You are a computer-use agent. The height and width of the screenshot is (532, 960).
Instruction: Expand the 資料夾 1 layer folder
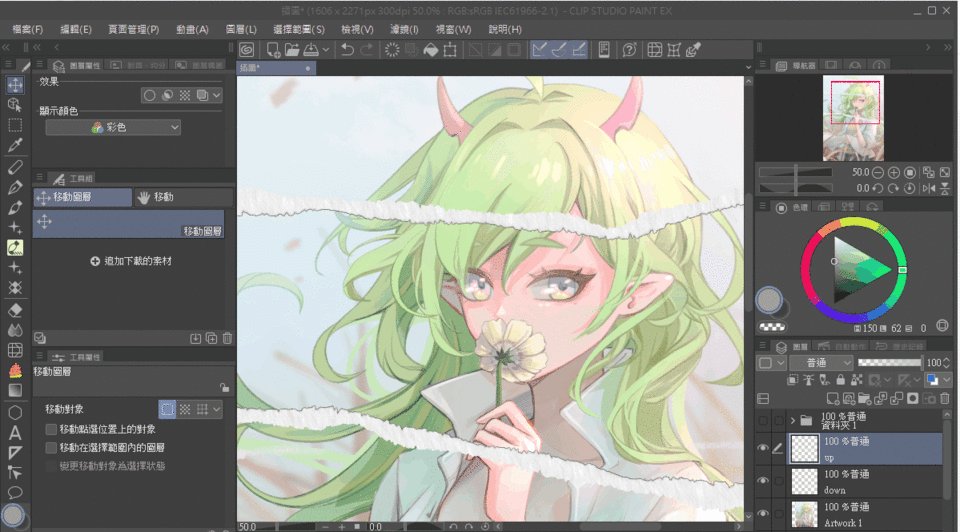click(793, 421)
